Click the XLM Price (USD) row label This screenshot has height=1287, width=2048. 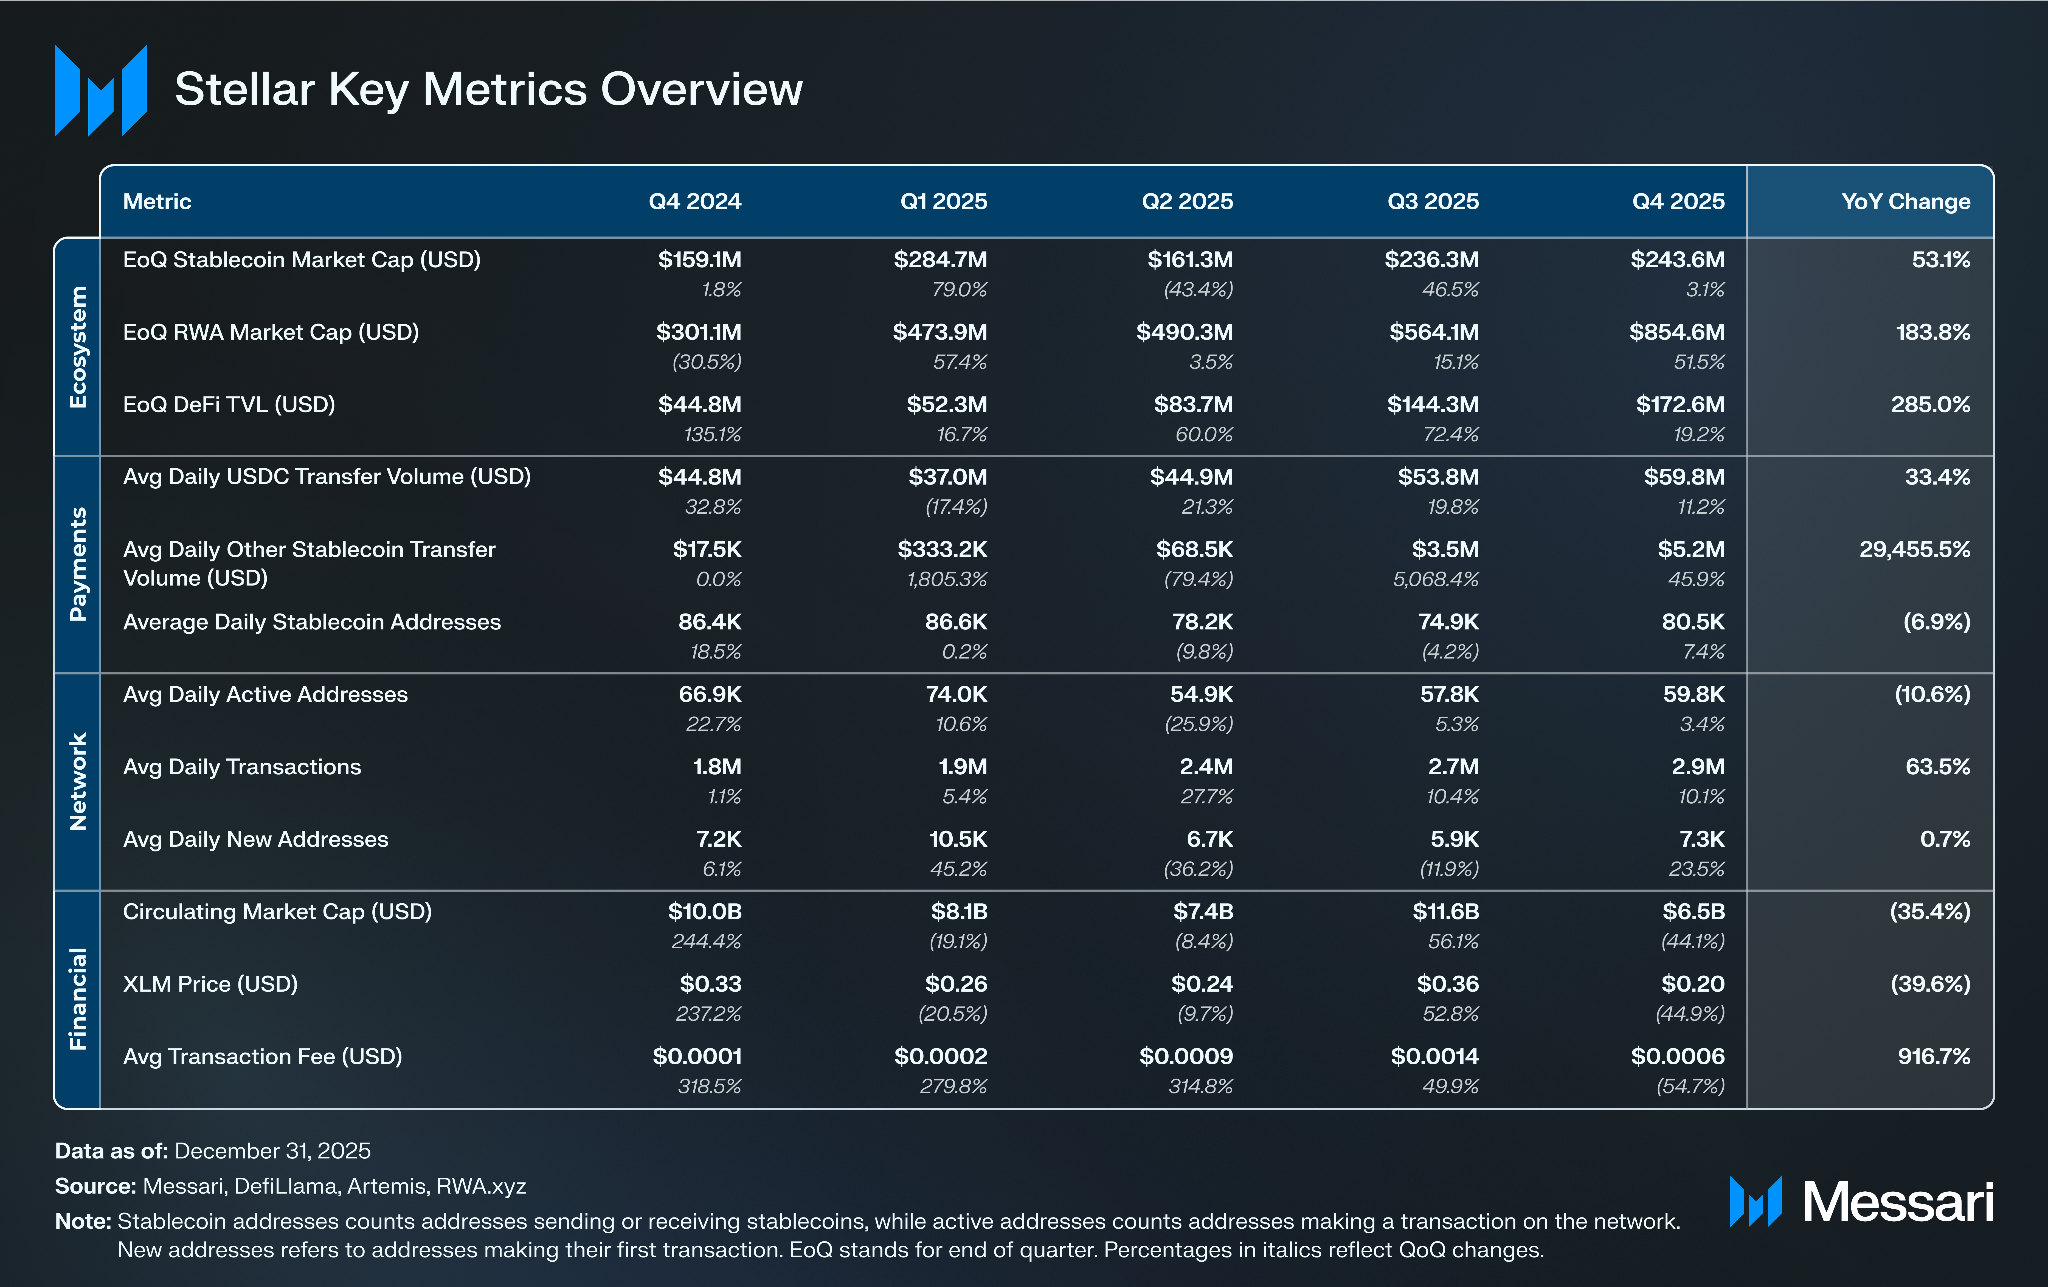(210, 984)
